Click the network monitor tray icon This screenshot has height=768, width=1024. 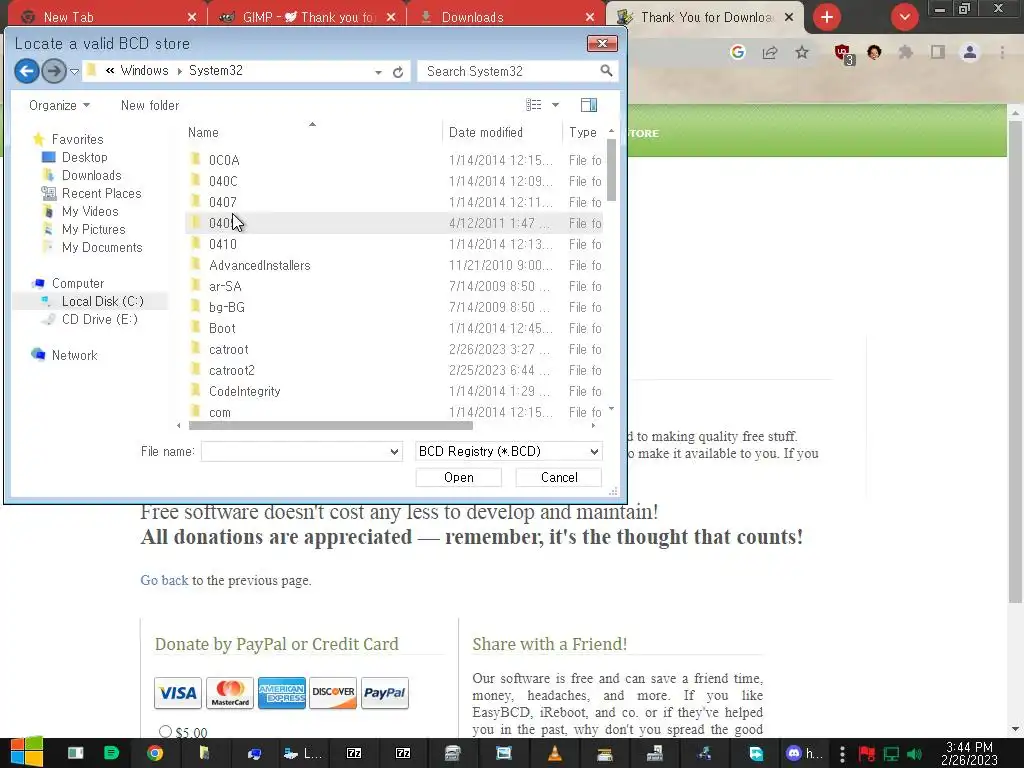coord(891,754)
